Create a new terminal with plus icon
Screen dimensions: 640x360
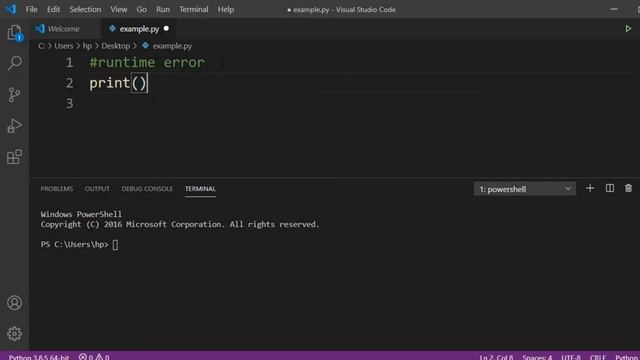point(590,188)
